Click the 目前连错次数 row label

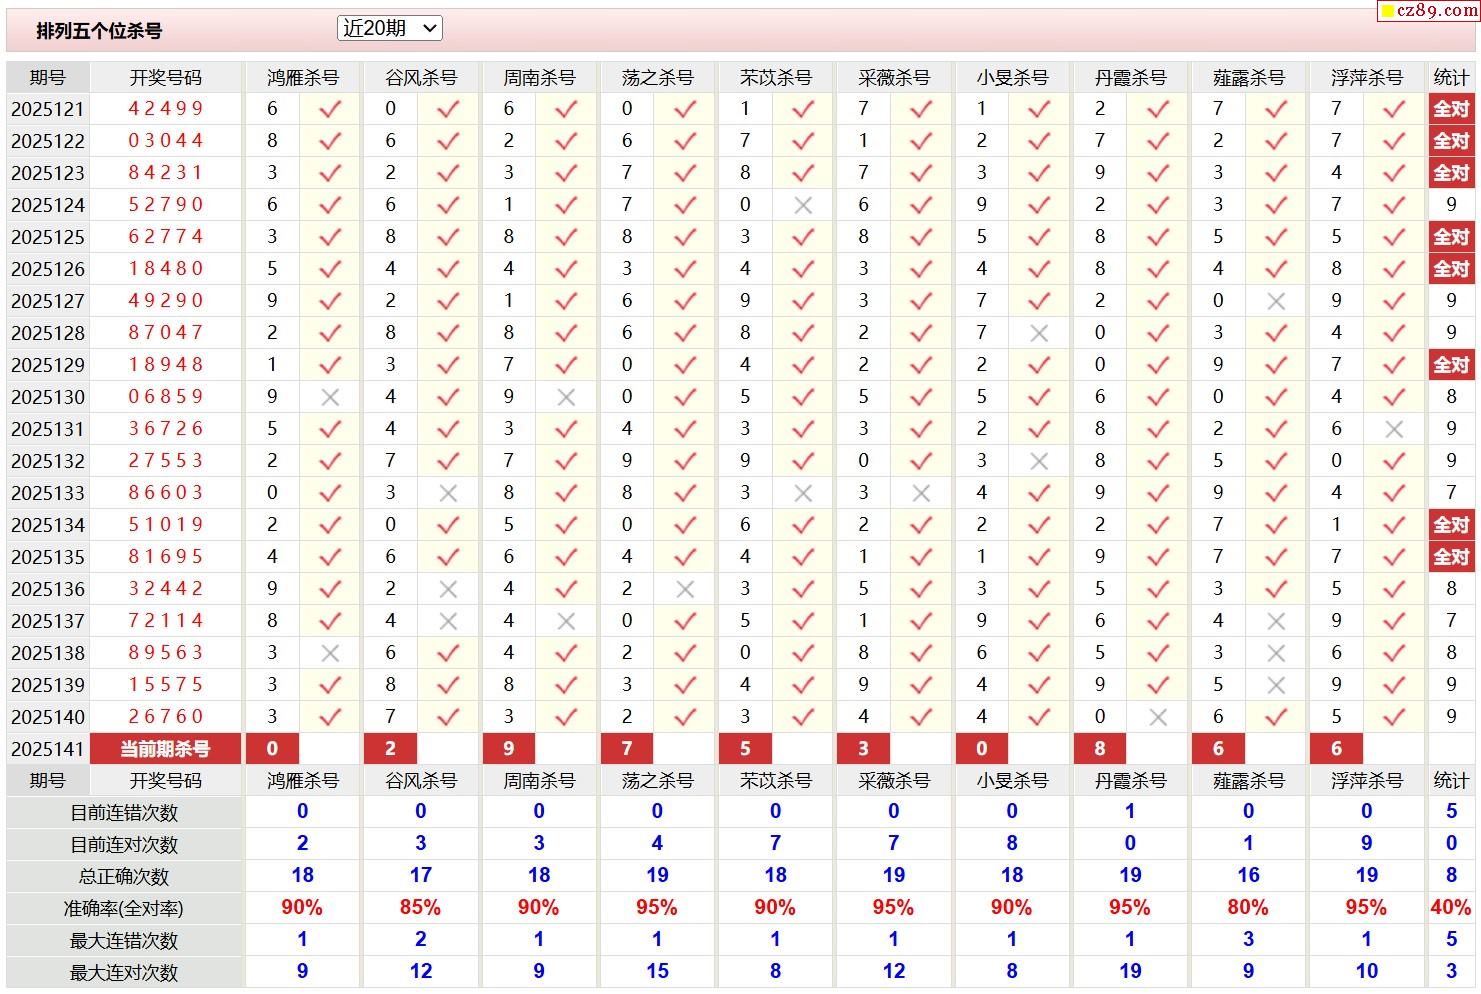(x=124, y=813)
